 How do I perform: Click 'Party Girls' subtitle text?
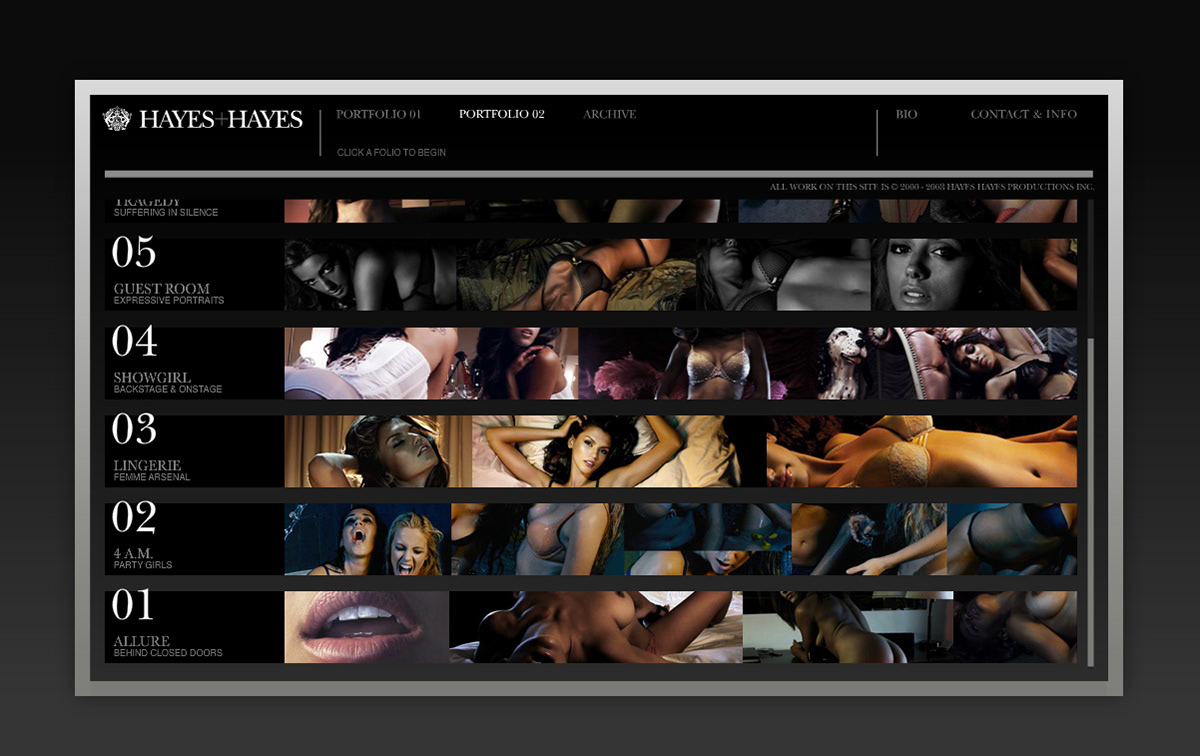[x=143, y=565]
